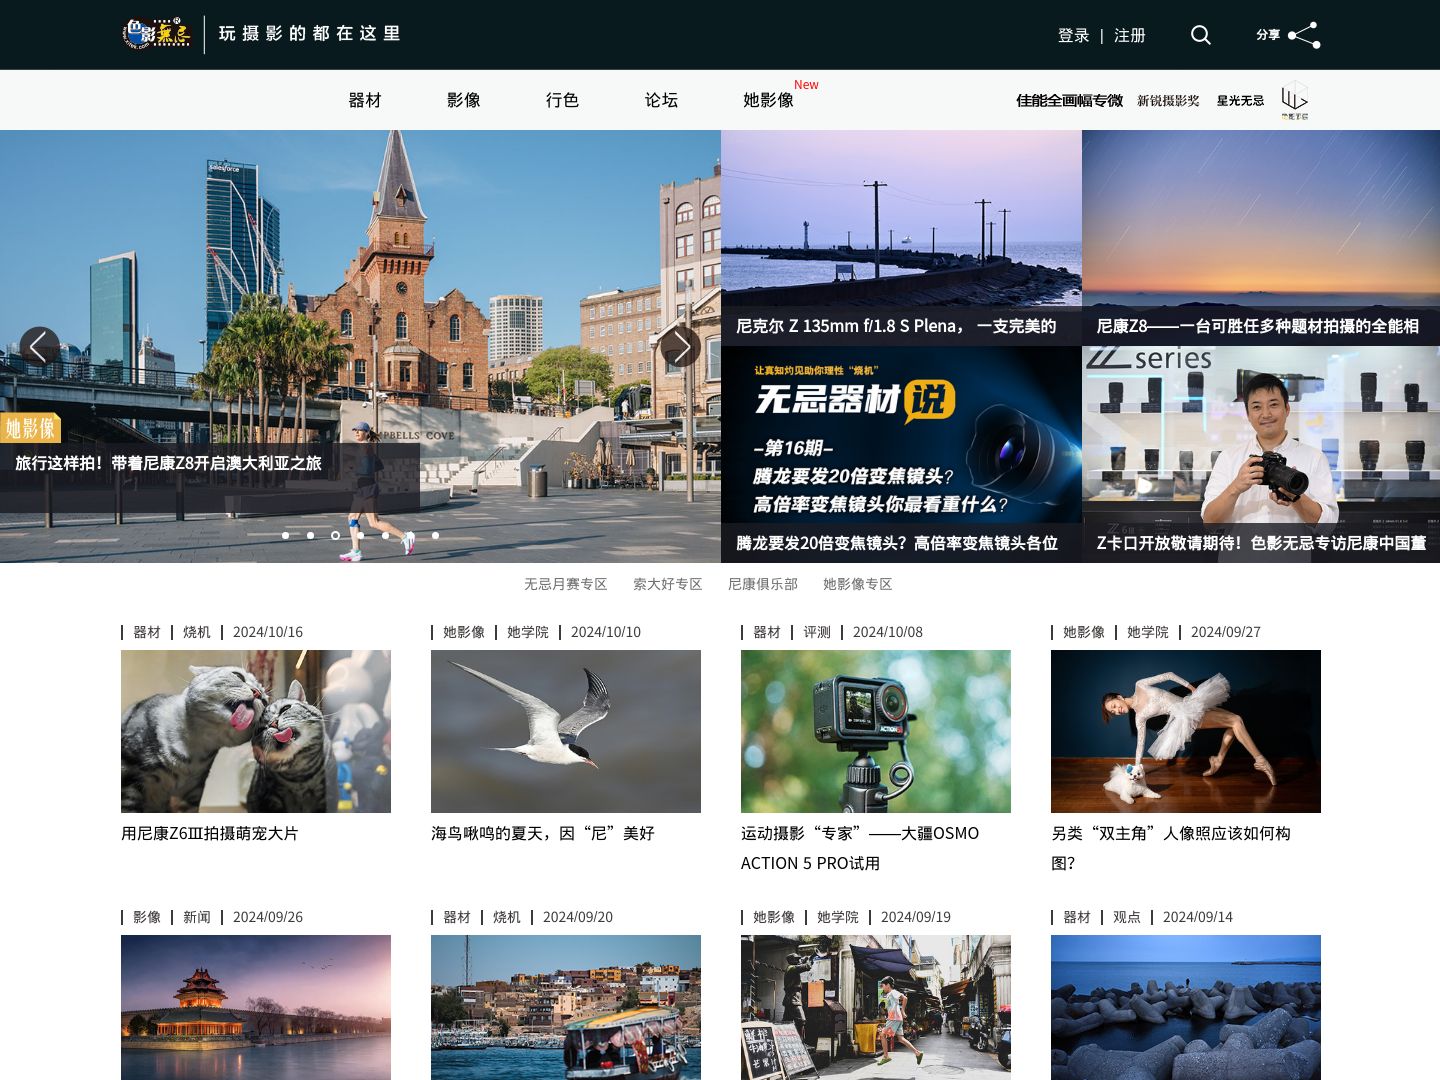The height and width of the screenshot is (1080, 1440).
Task: Click the 她影像 yellow badge on the banner
Action: tap(31, 428)
